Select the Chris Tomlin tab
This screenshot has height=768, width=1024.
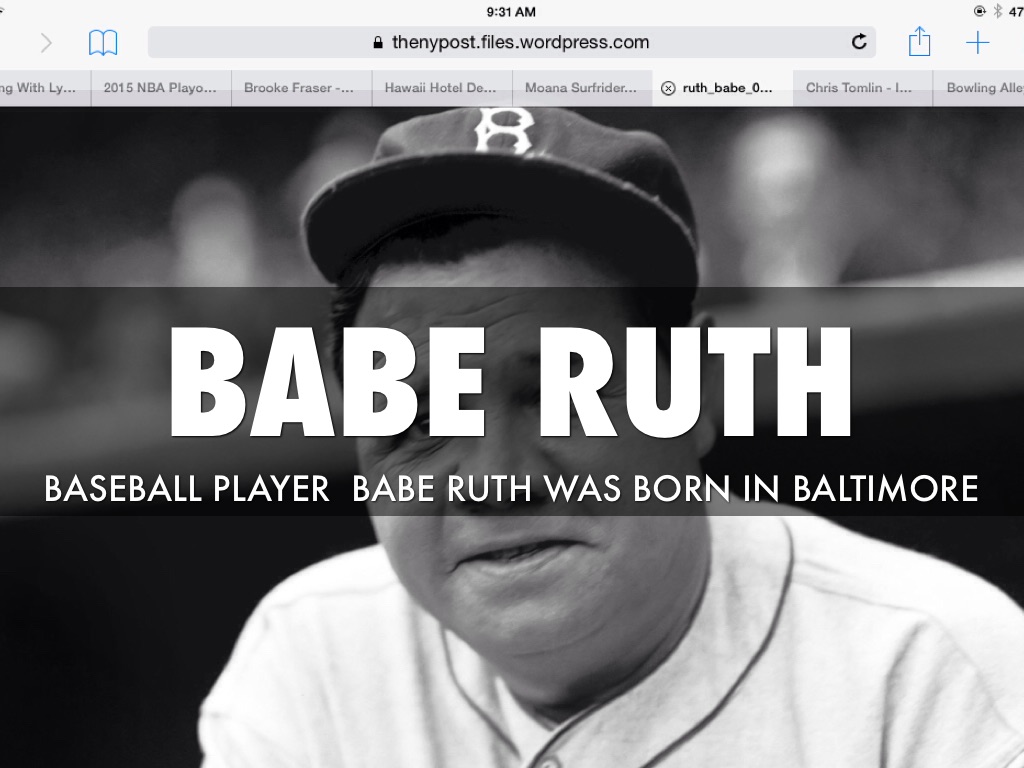[859, 88]
